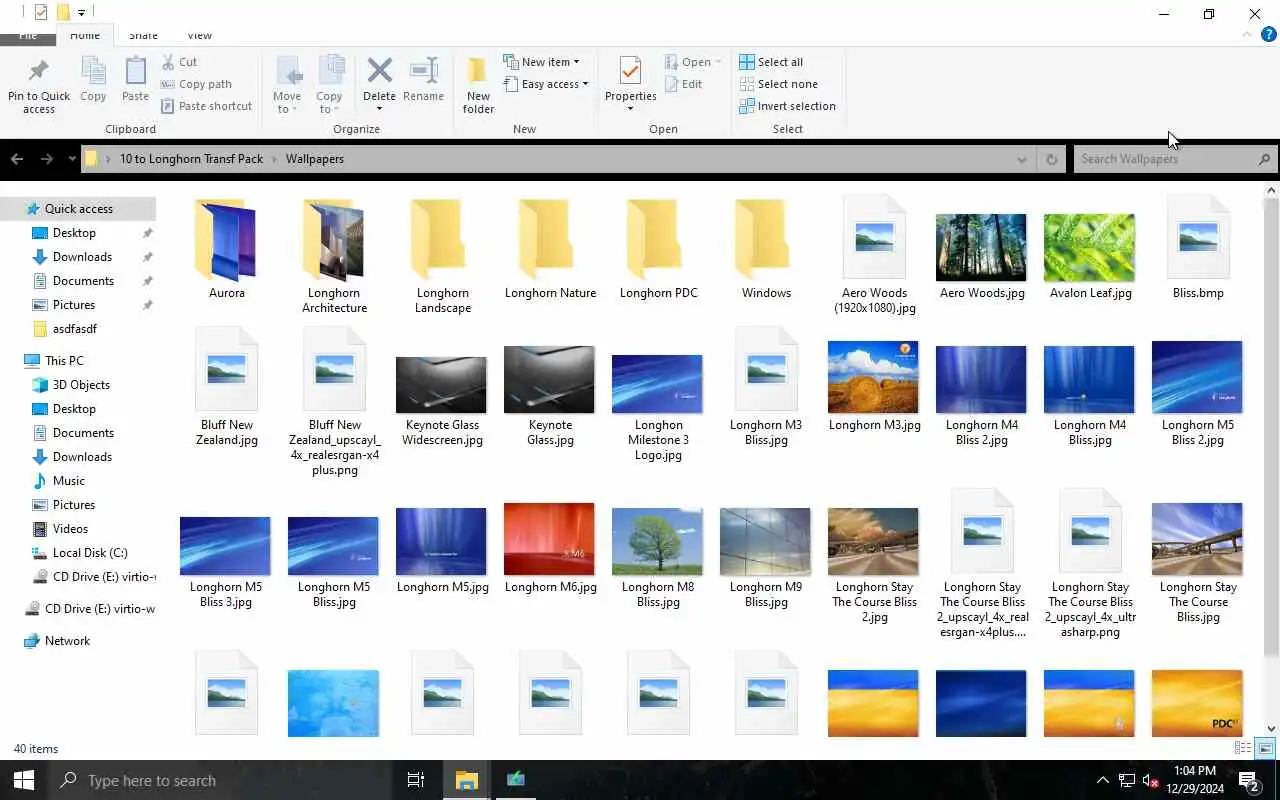The height and width of the screenshot is (800, 1280).
Task: Switch to the Home tab
Action: pos(85,35)
